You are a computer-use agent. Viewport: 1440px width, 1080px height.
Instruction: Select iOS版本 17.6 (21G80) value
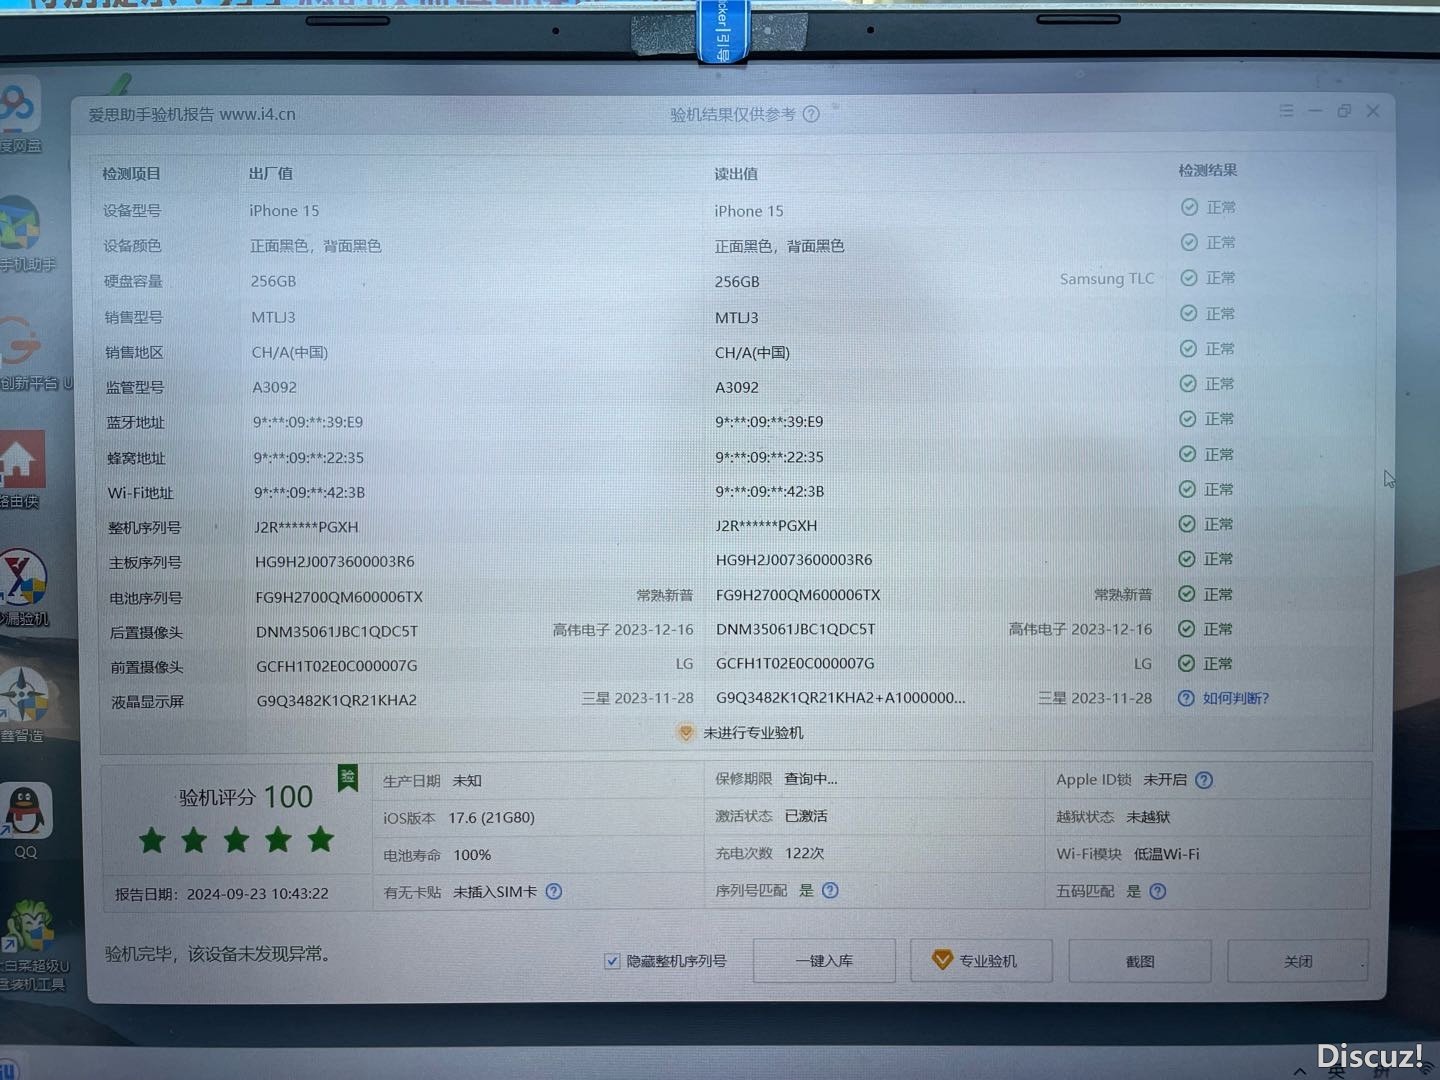coord(491,818)
